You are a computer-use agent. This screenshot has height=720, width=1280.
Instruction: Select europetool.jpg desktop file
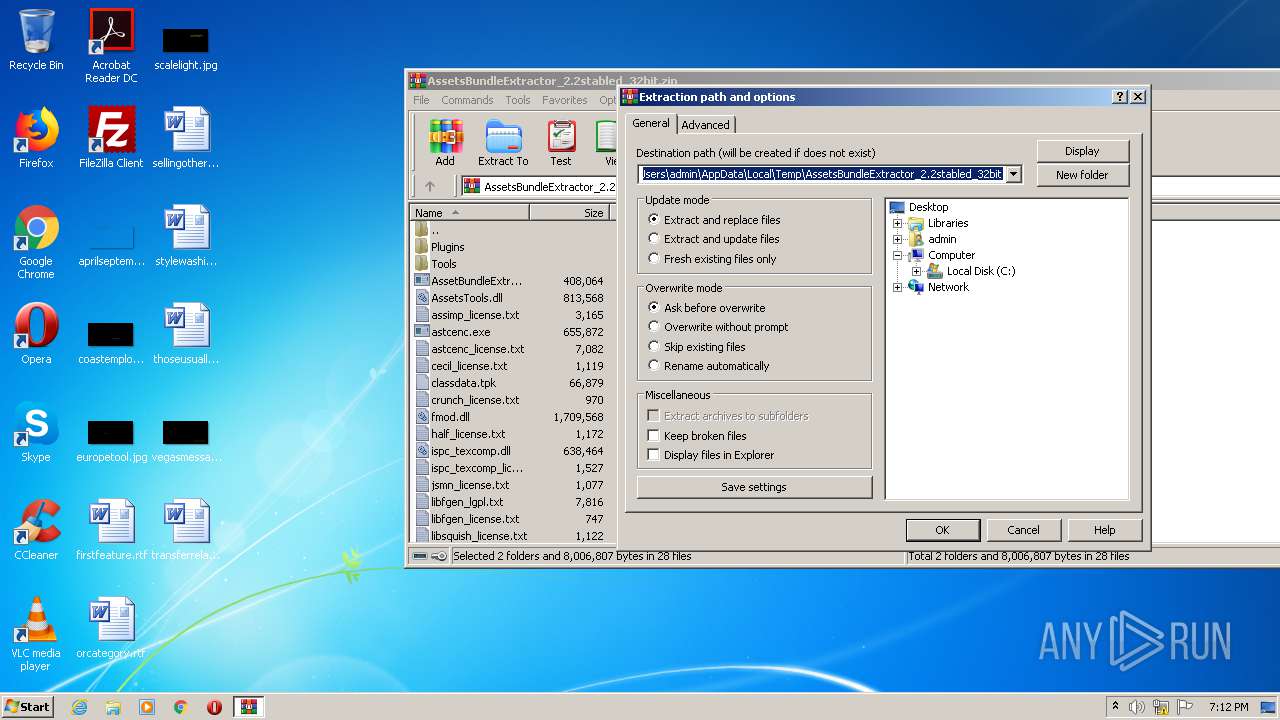tap(111, 438)
